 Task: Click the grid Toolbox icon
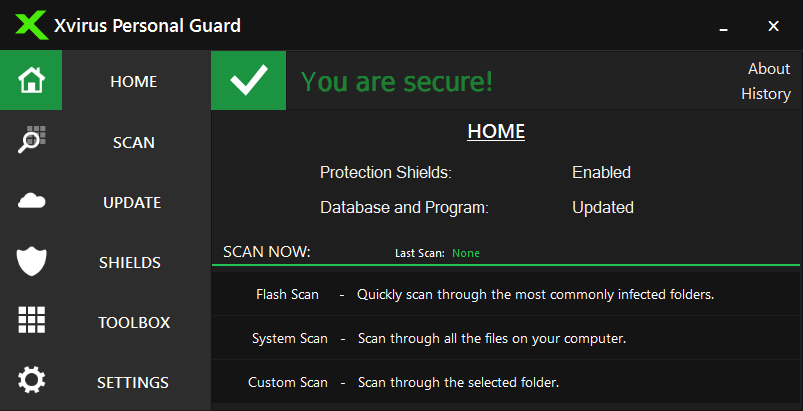click(31, 322)
